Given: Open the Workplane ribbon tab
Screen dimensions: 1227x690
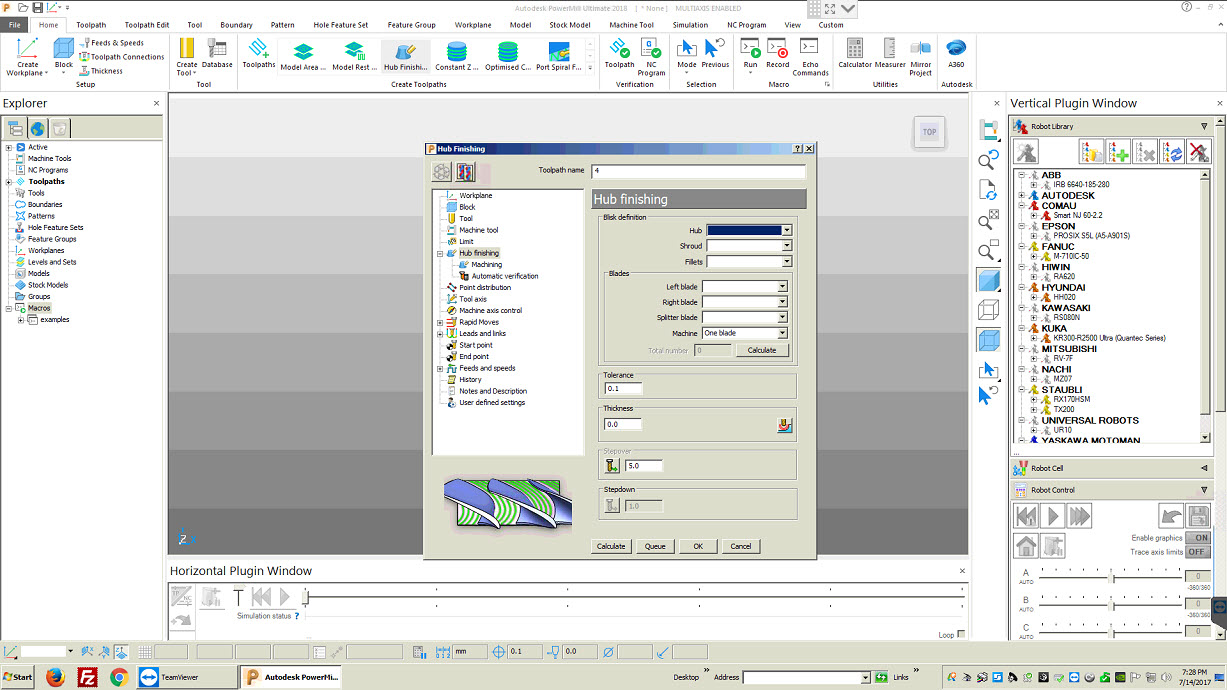Looking at the screenshot, I should [473, 25].
